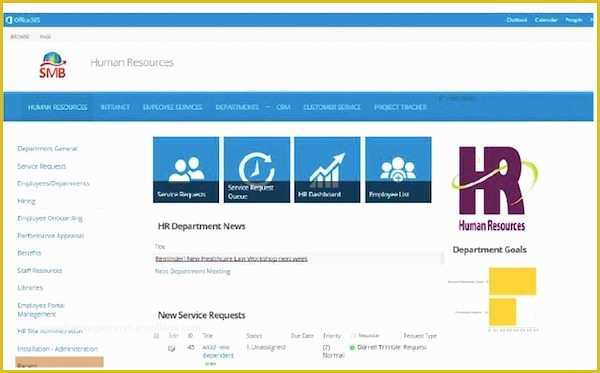600x373 pixels.
Task: Select Human Resources in navigation bar
Action: pyautogui.click(x=58, y=107)
